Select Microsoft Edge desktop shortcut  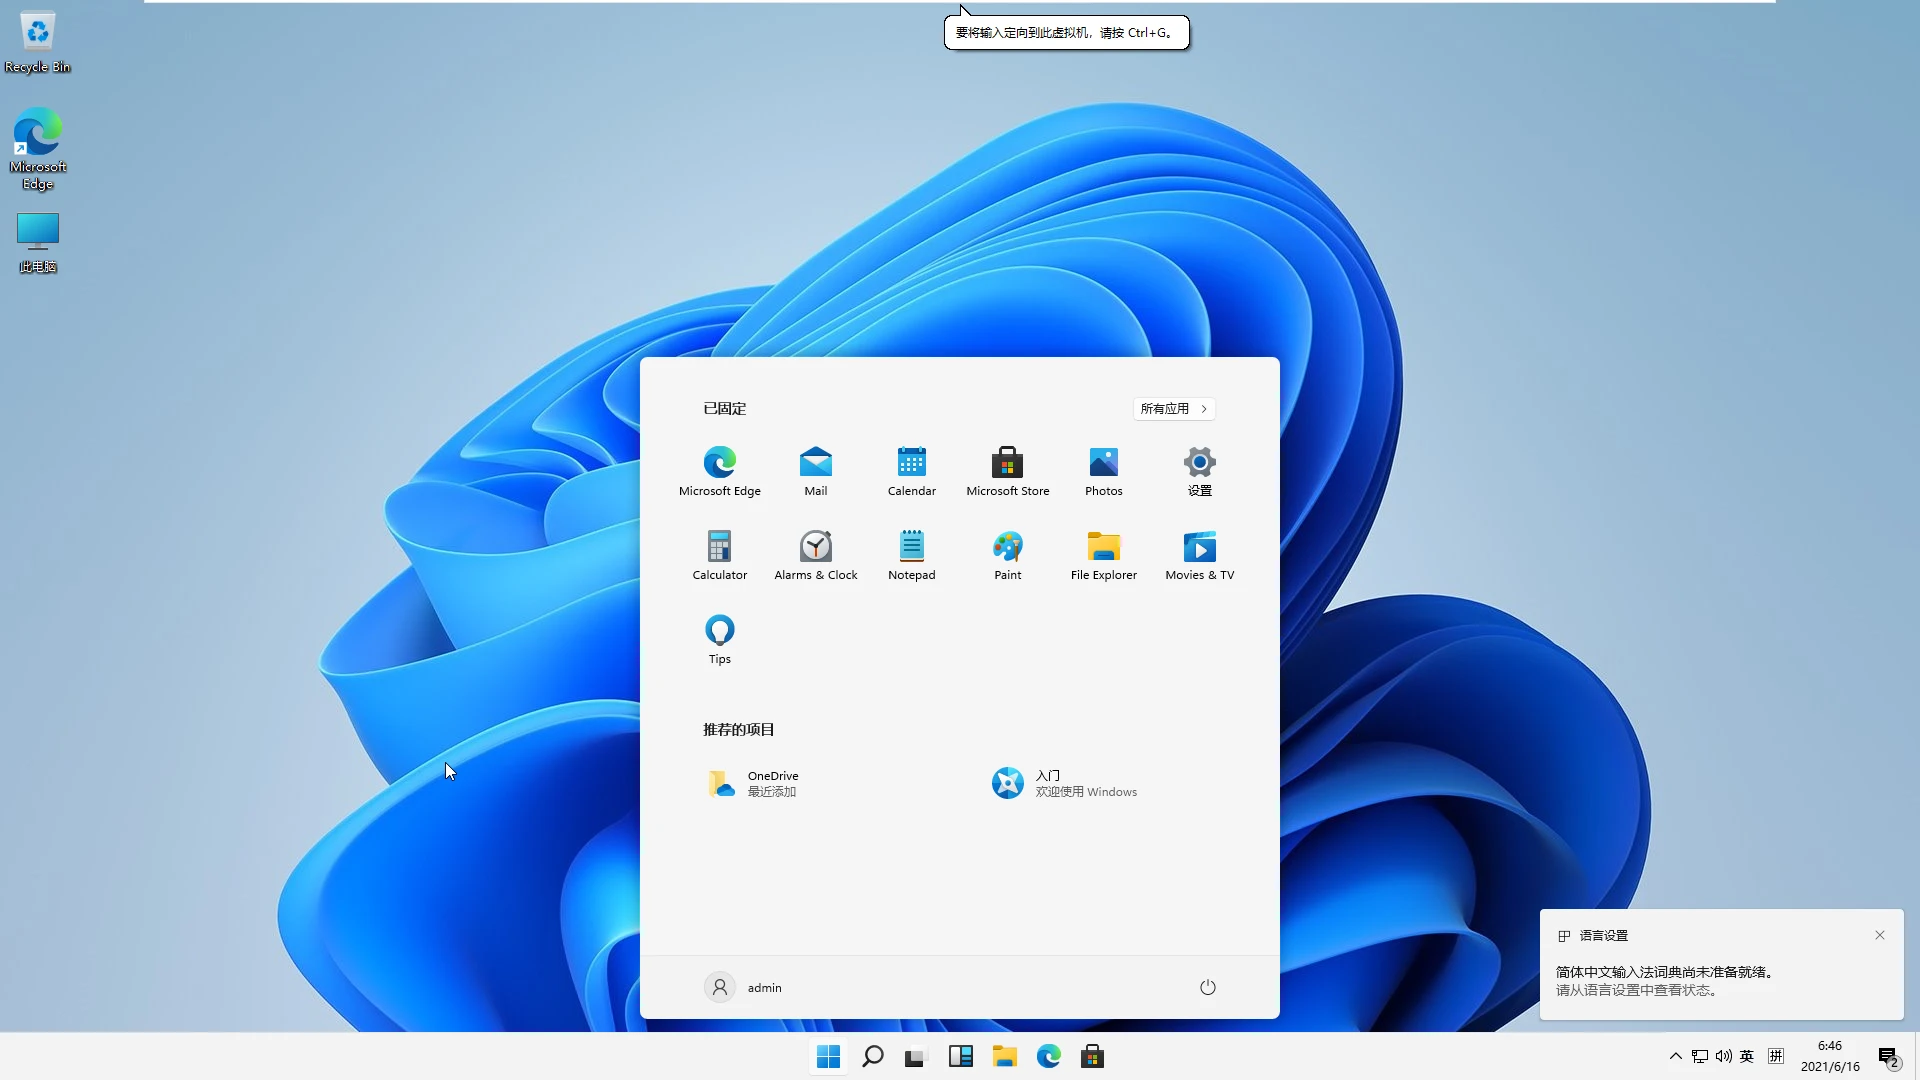pos(38,149)
